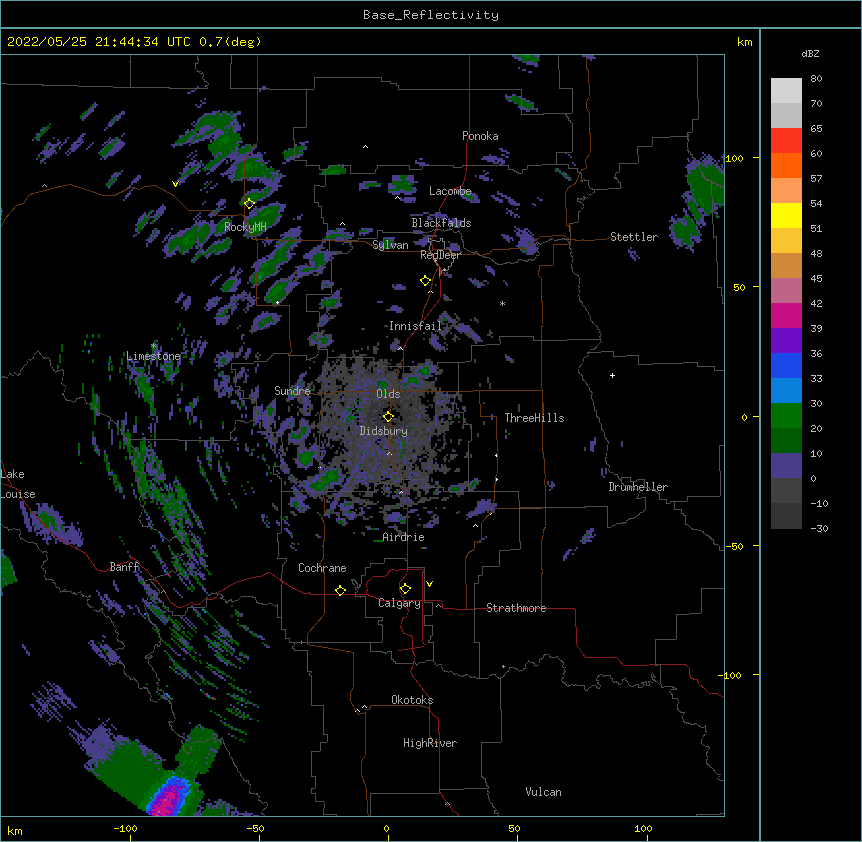Click the Sundre town label
Screen dimensions: 862x842
click(x=292, y=391)
